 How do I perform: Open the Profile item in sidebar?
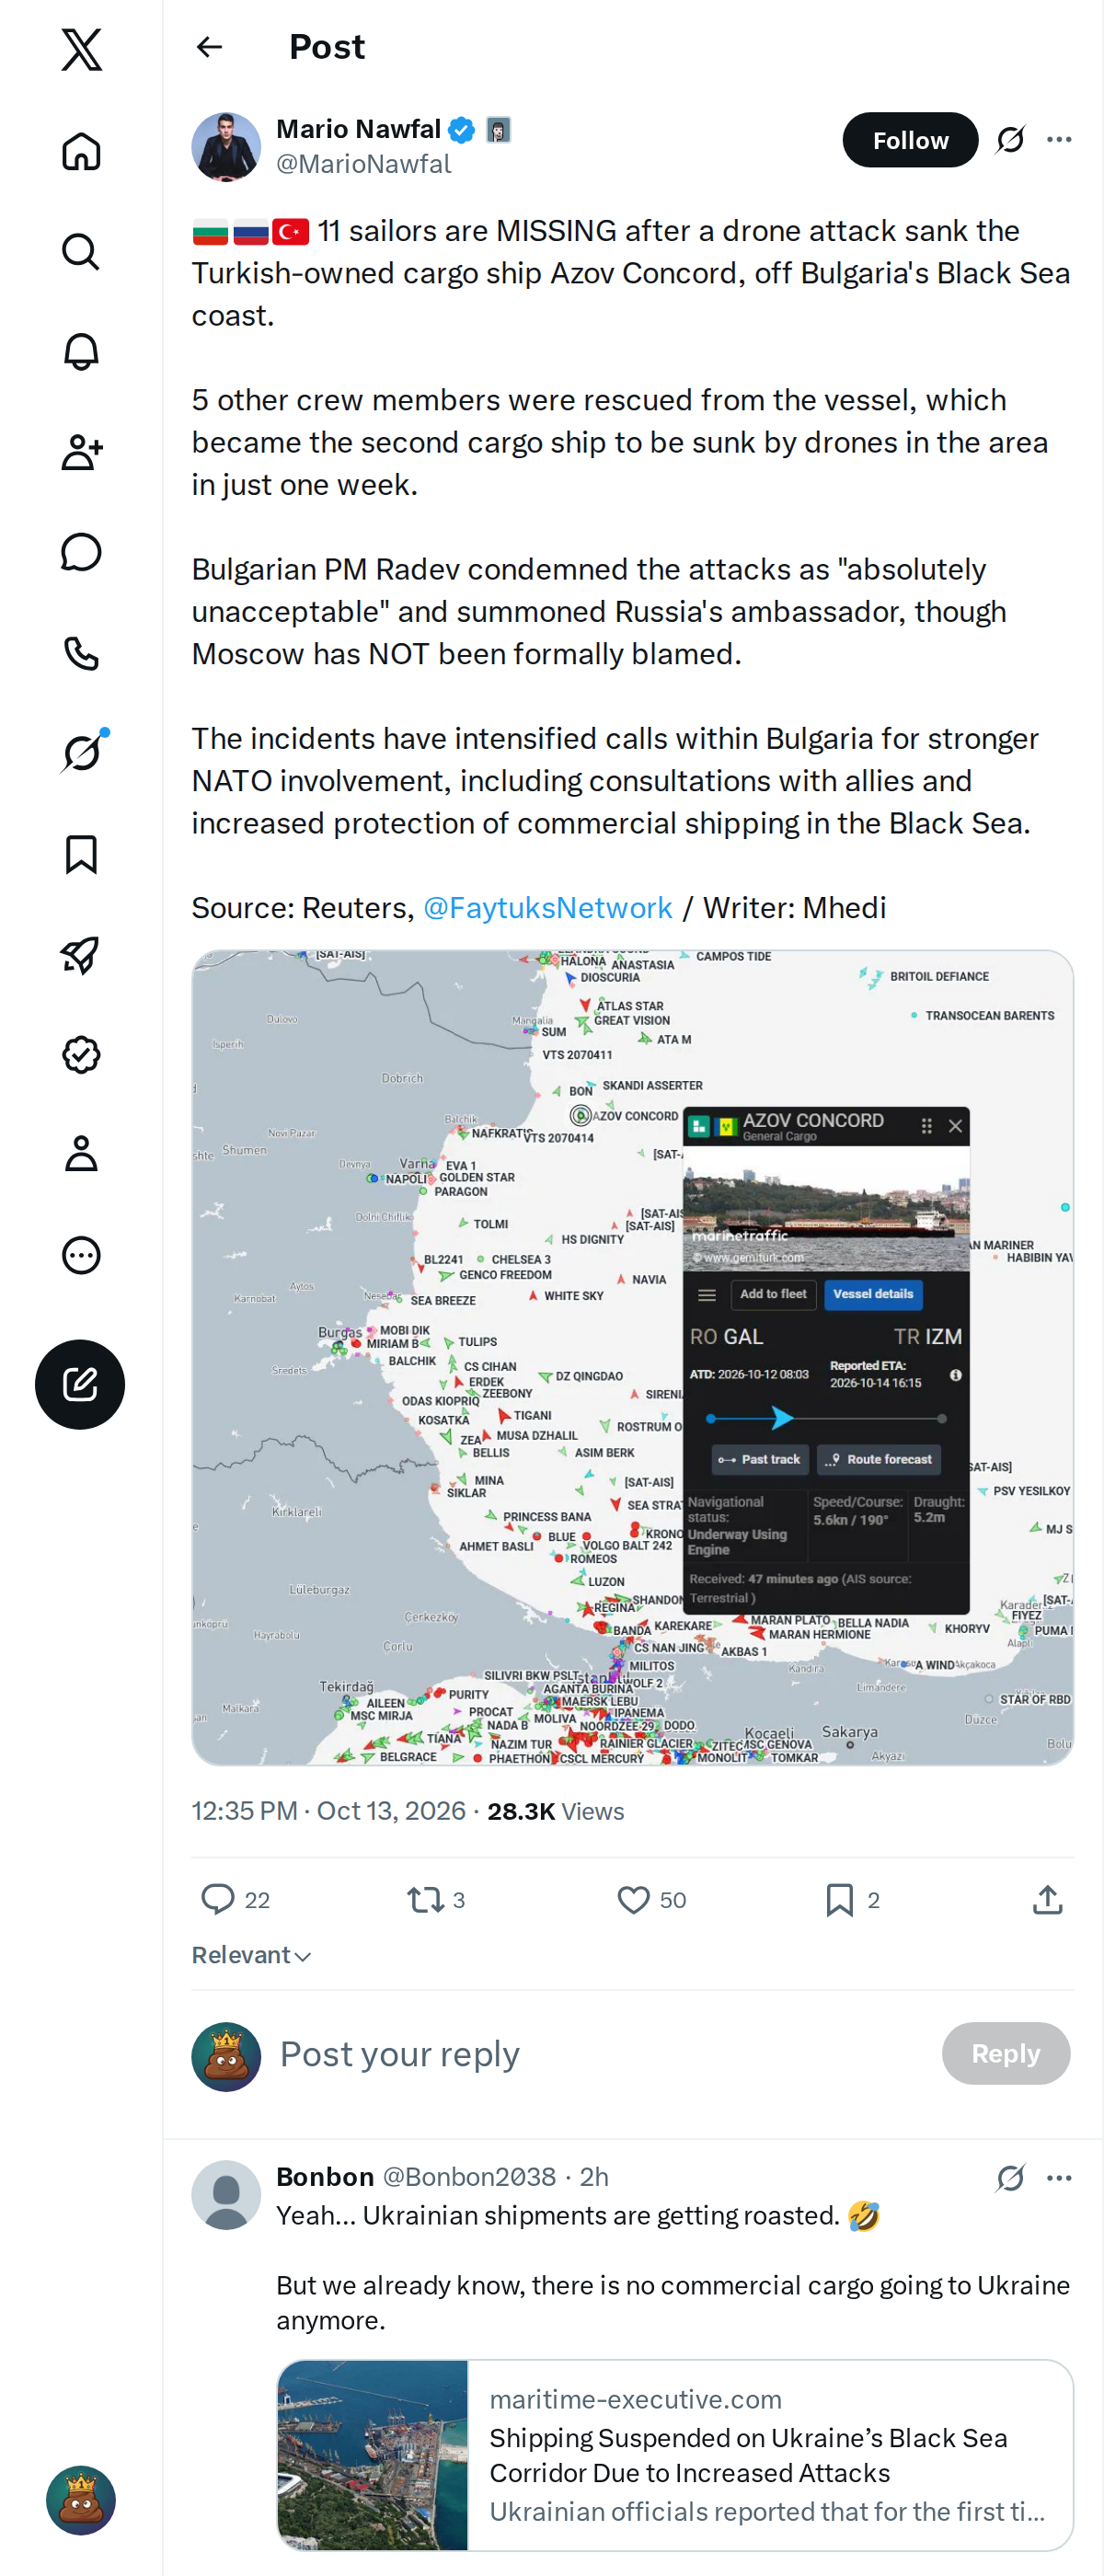point(81,1153)
